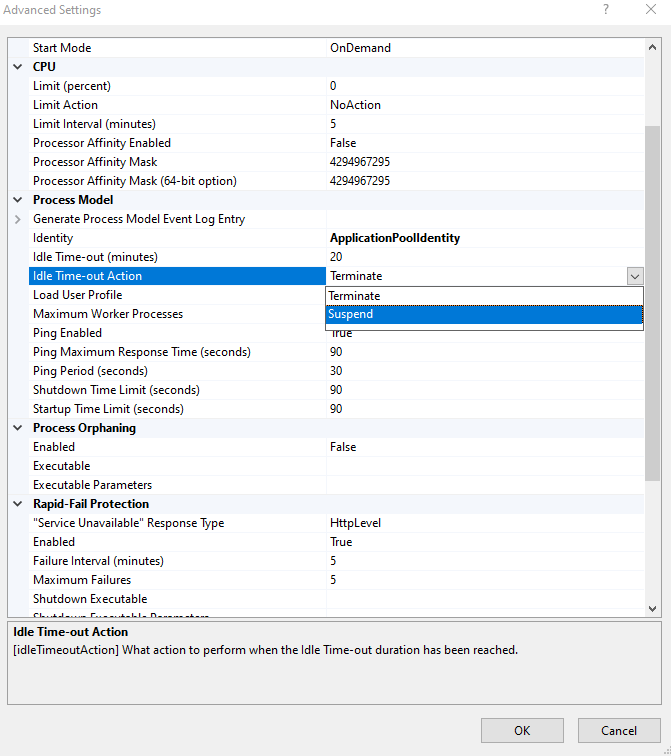Select Startup Time Limit (seconds) property

(x=108, y=409)
